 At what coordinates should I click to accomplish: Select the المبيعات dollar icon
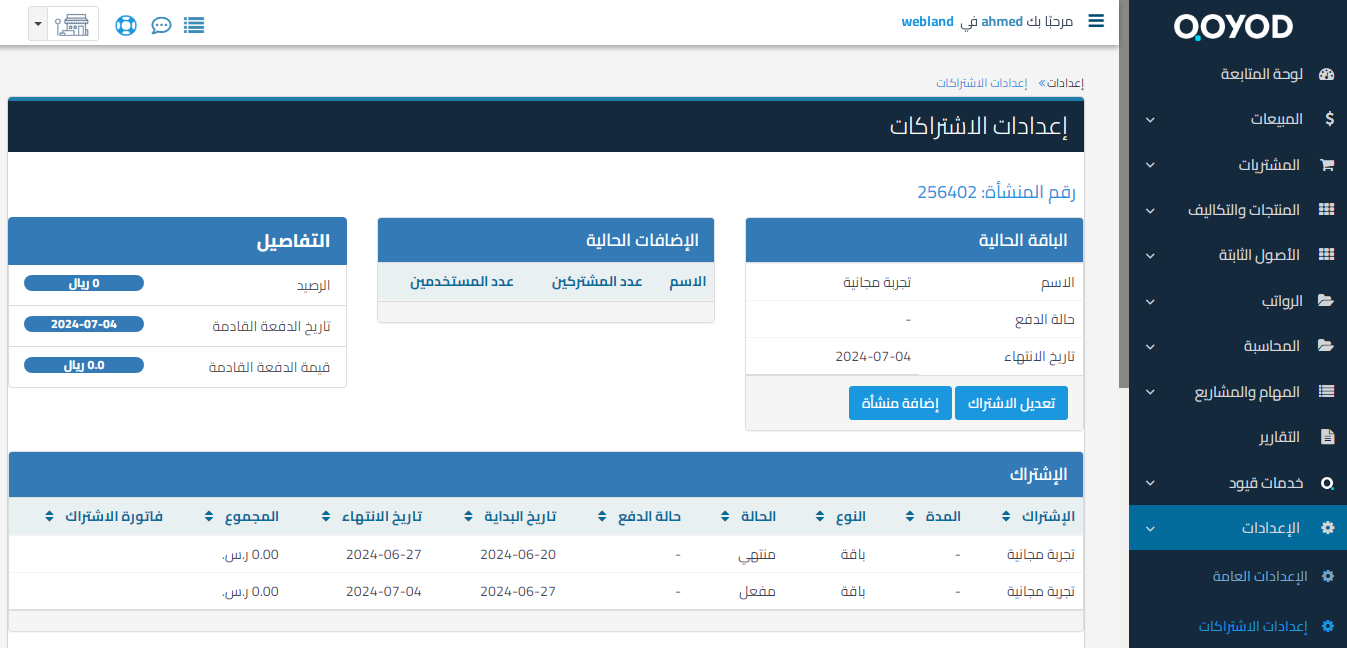[1327, 119]
